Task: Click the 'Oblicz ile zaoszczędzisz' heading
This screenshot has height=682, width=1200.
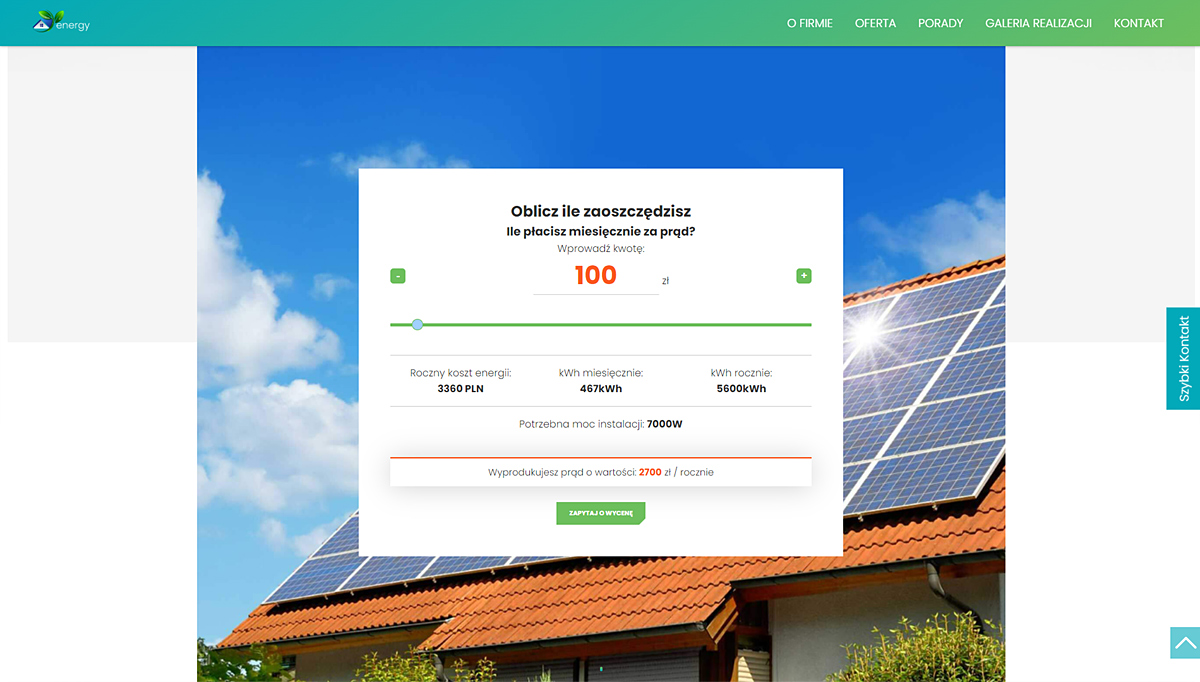Action: pos(600,211)
